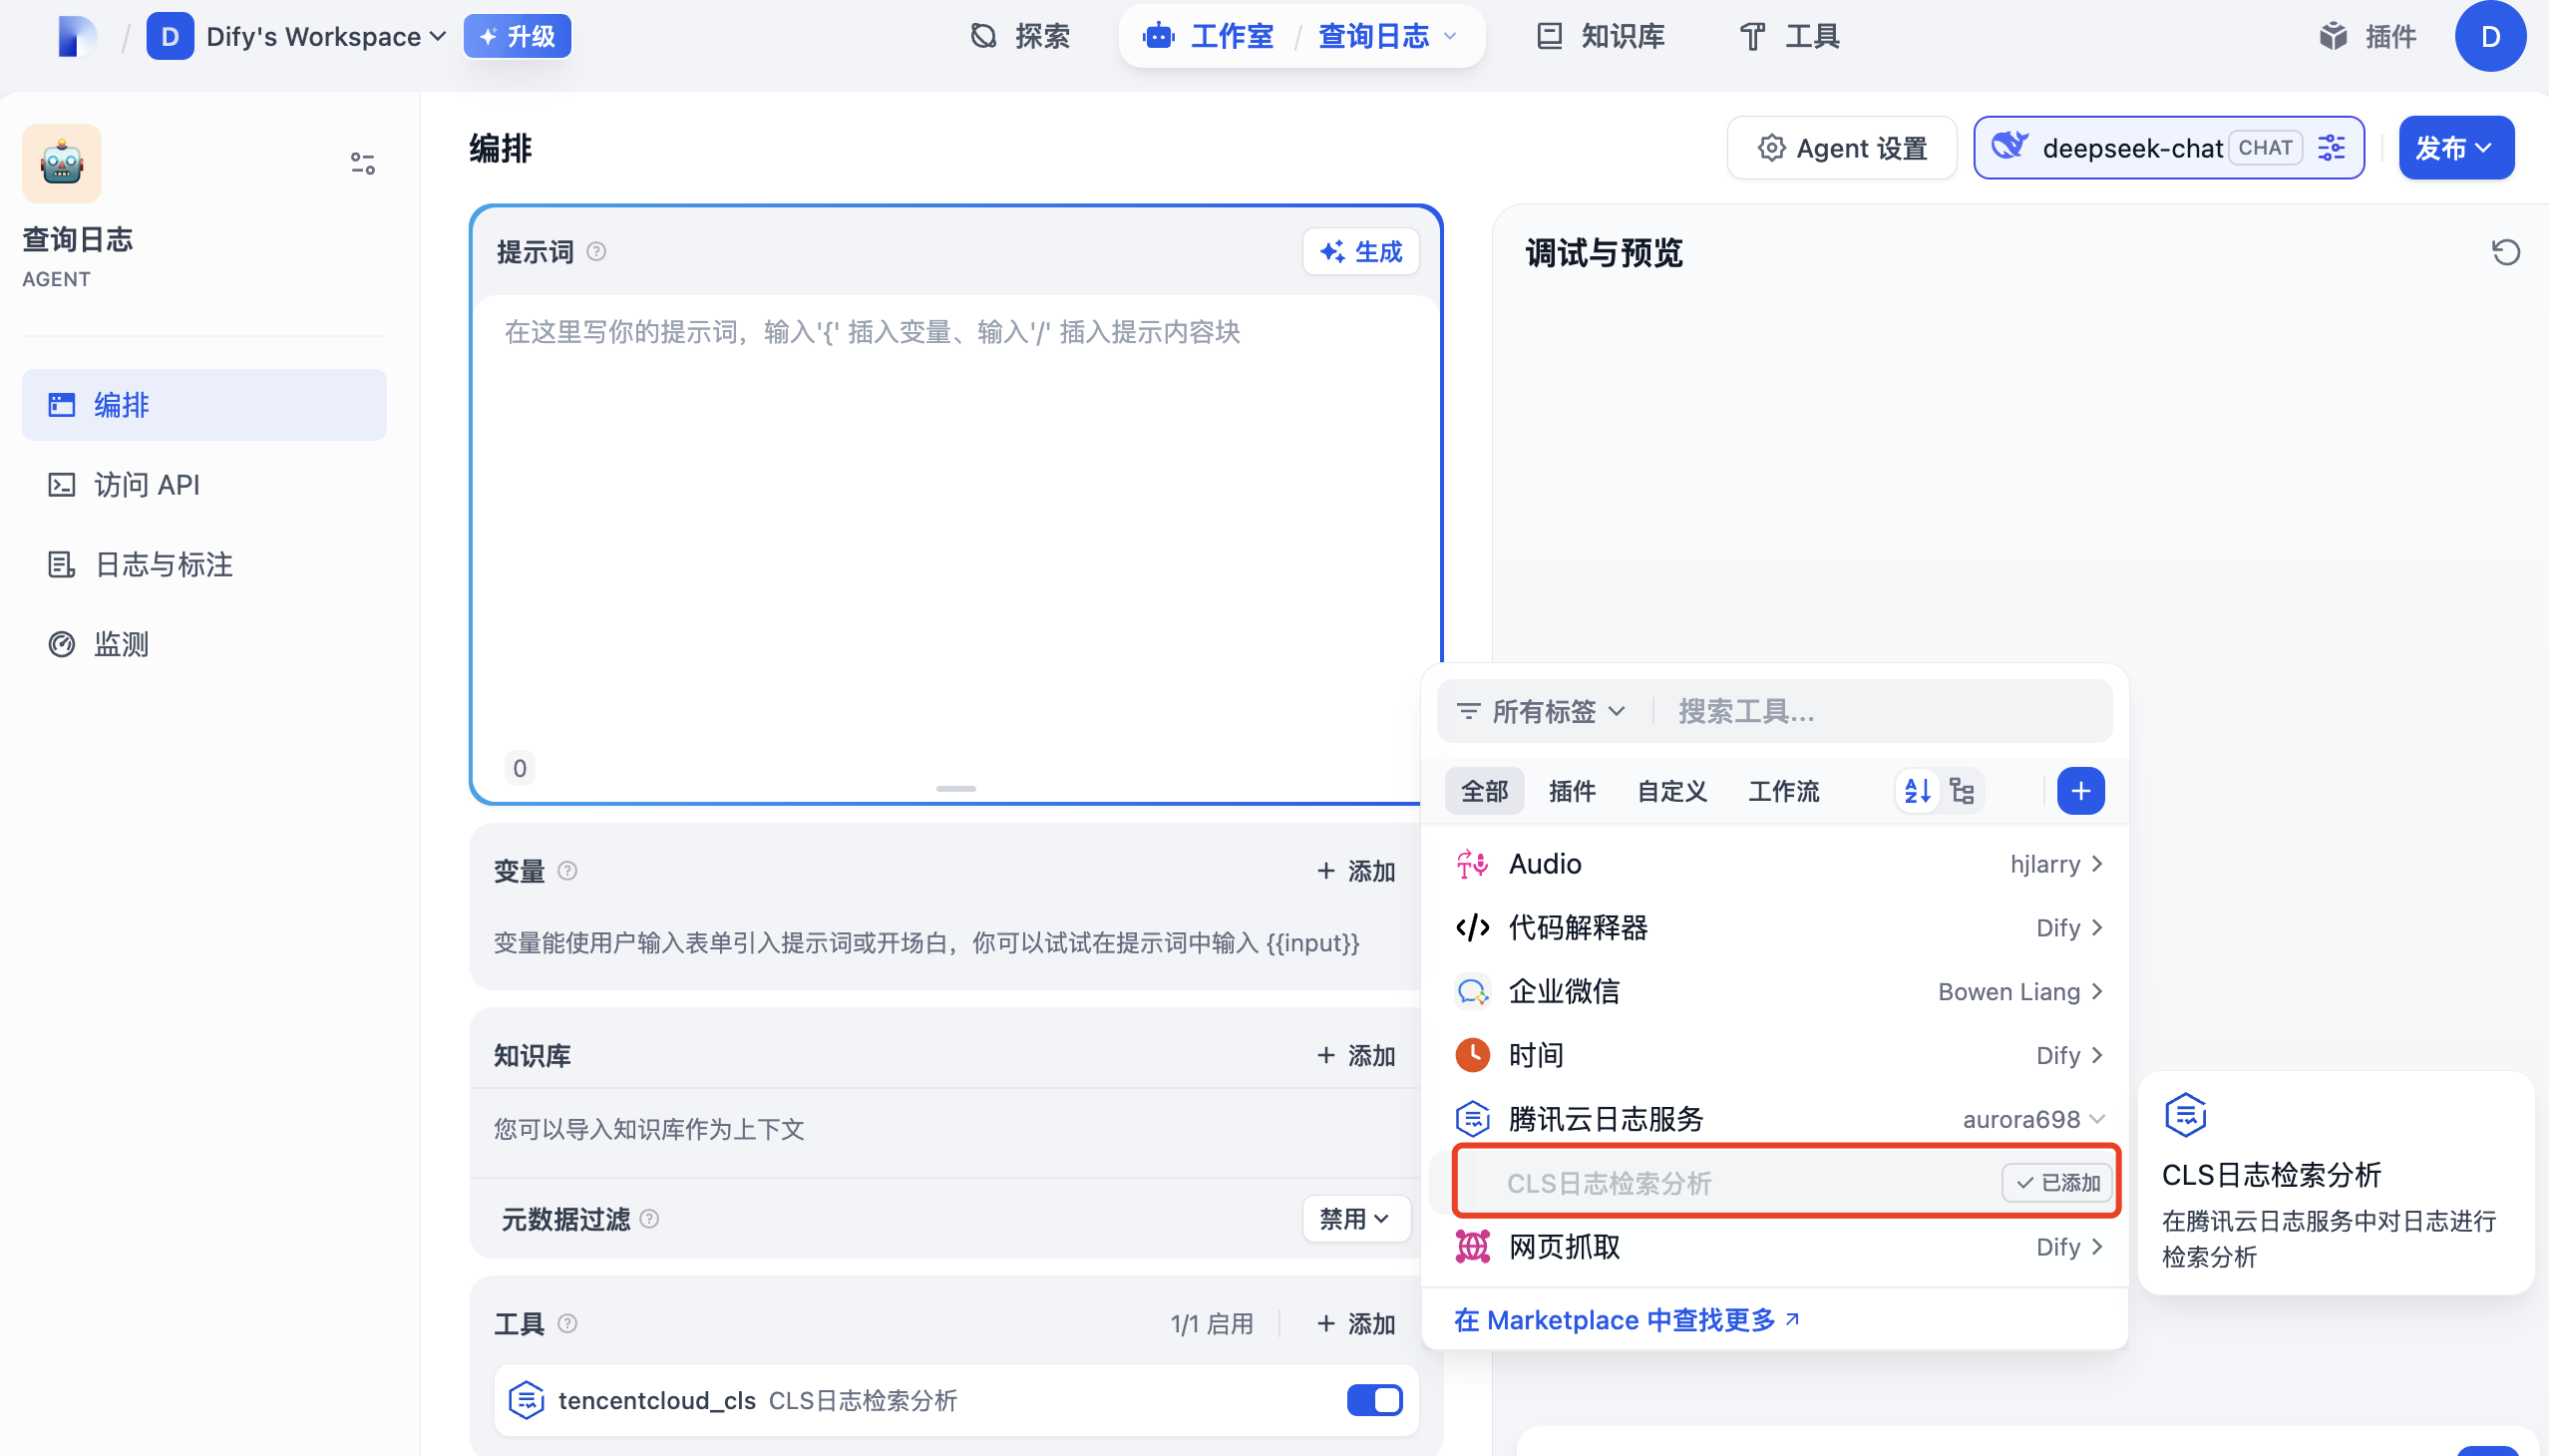Click the blue plus custom tool button

point(2080,791)
